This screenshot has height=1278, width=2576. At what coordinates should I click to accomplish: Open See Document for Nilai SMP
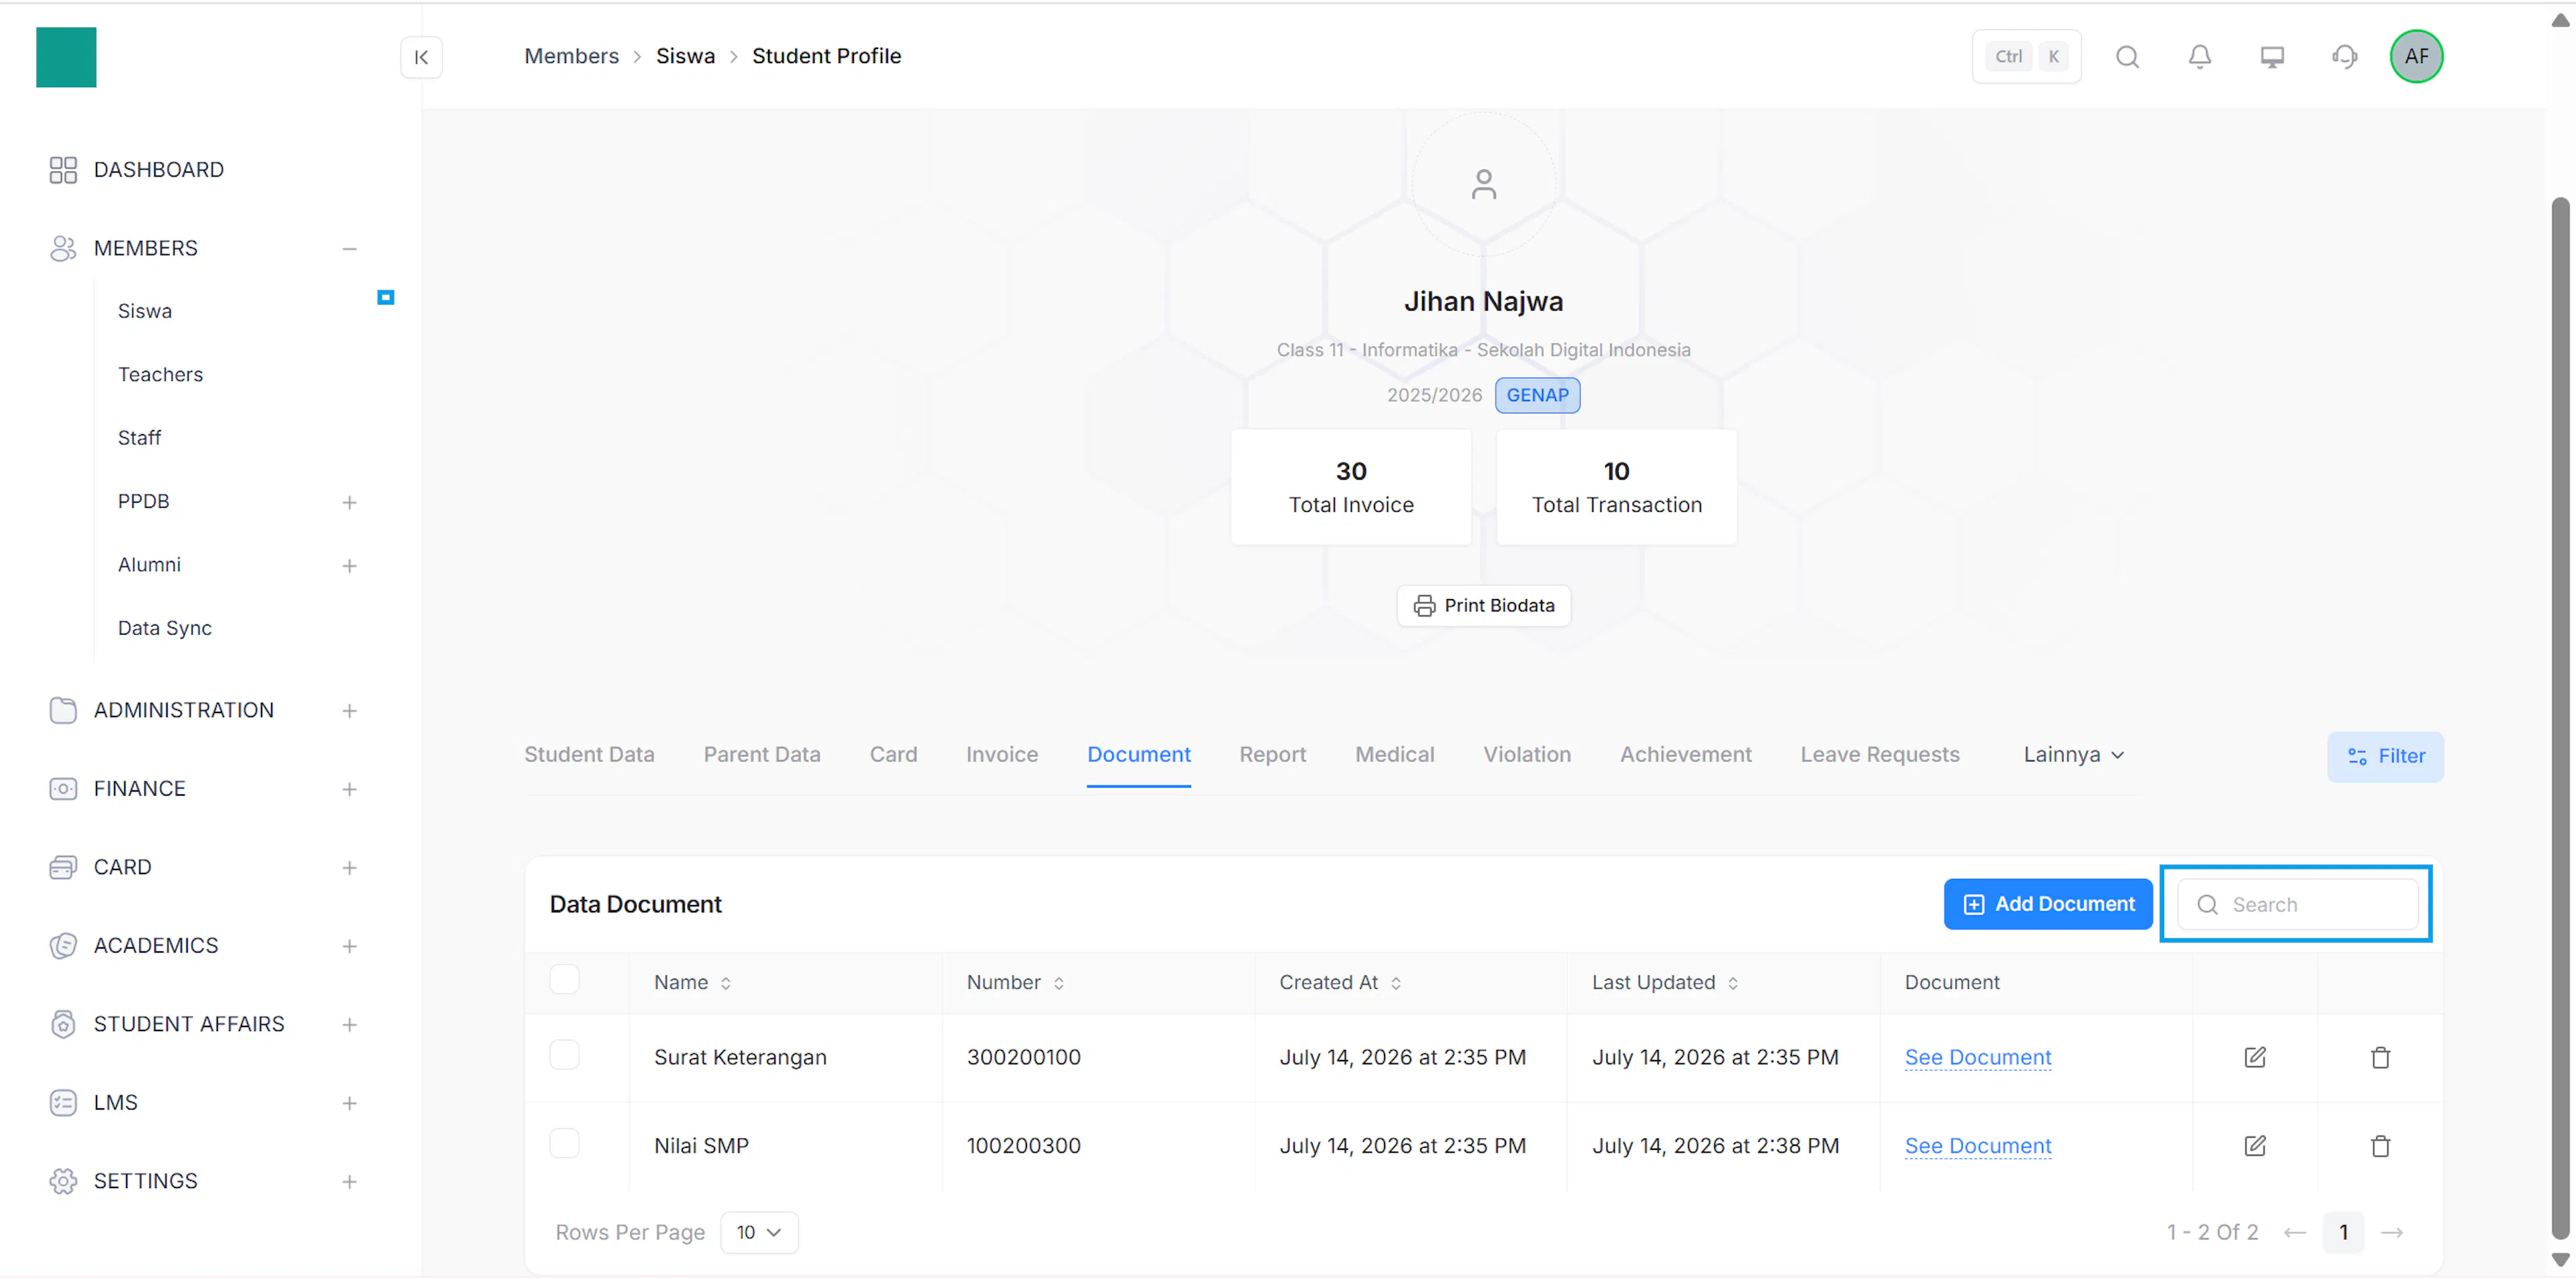click(x=1977, y=1145)
